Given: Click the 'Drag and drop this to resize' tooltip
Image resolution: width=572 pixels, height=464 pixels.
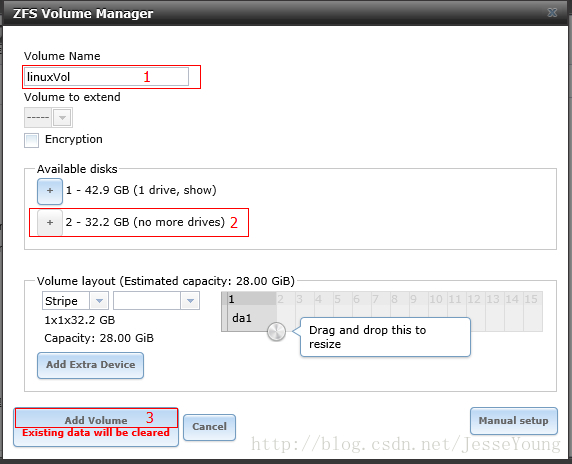Looking at the screenshot, I should click(385, 337).
